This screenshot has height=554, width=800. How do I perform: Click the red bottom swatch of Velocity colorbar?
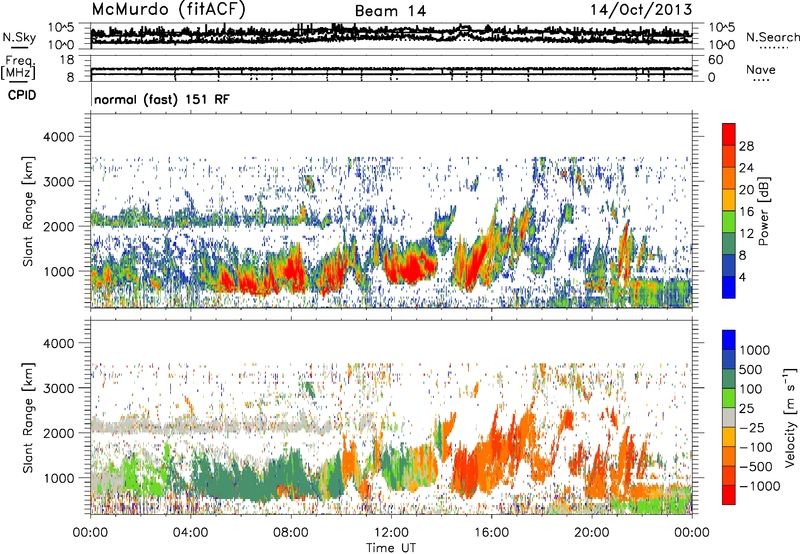point(729,495)
